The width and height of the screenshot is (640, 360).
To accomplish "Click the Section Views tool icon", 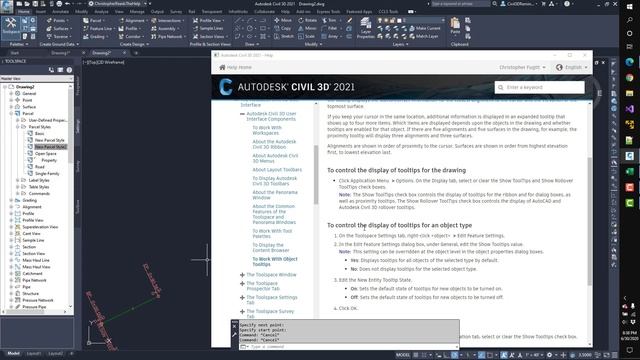I will tap(196, 36).
